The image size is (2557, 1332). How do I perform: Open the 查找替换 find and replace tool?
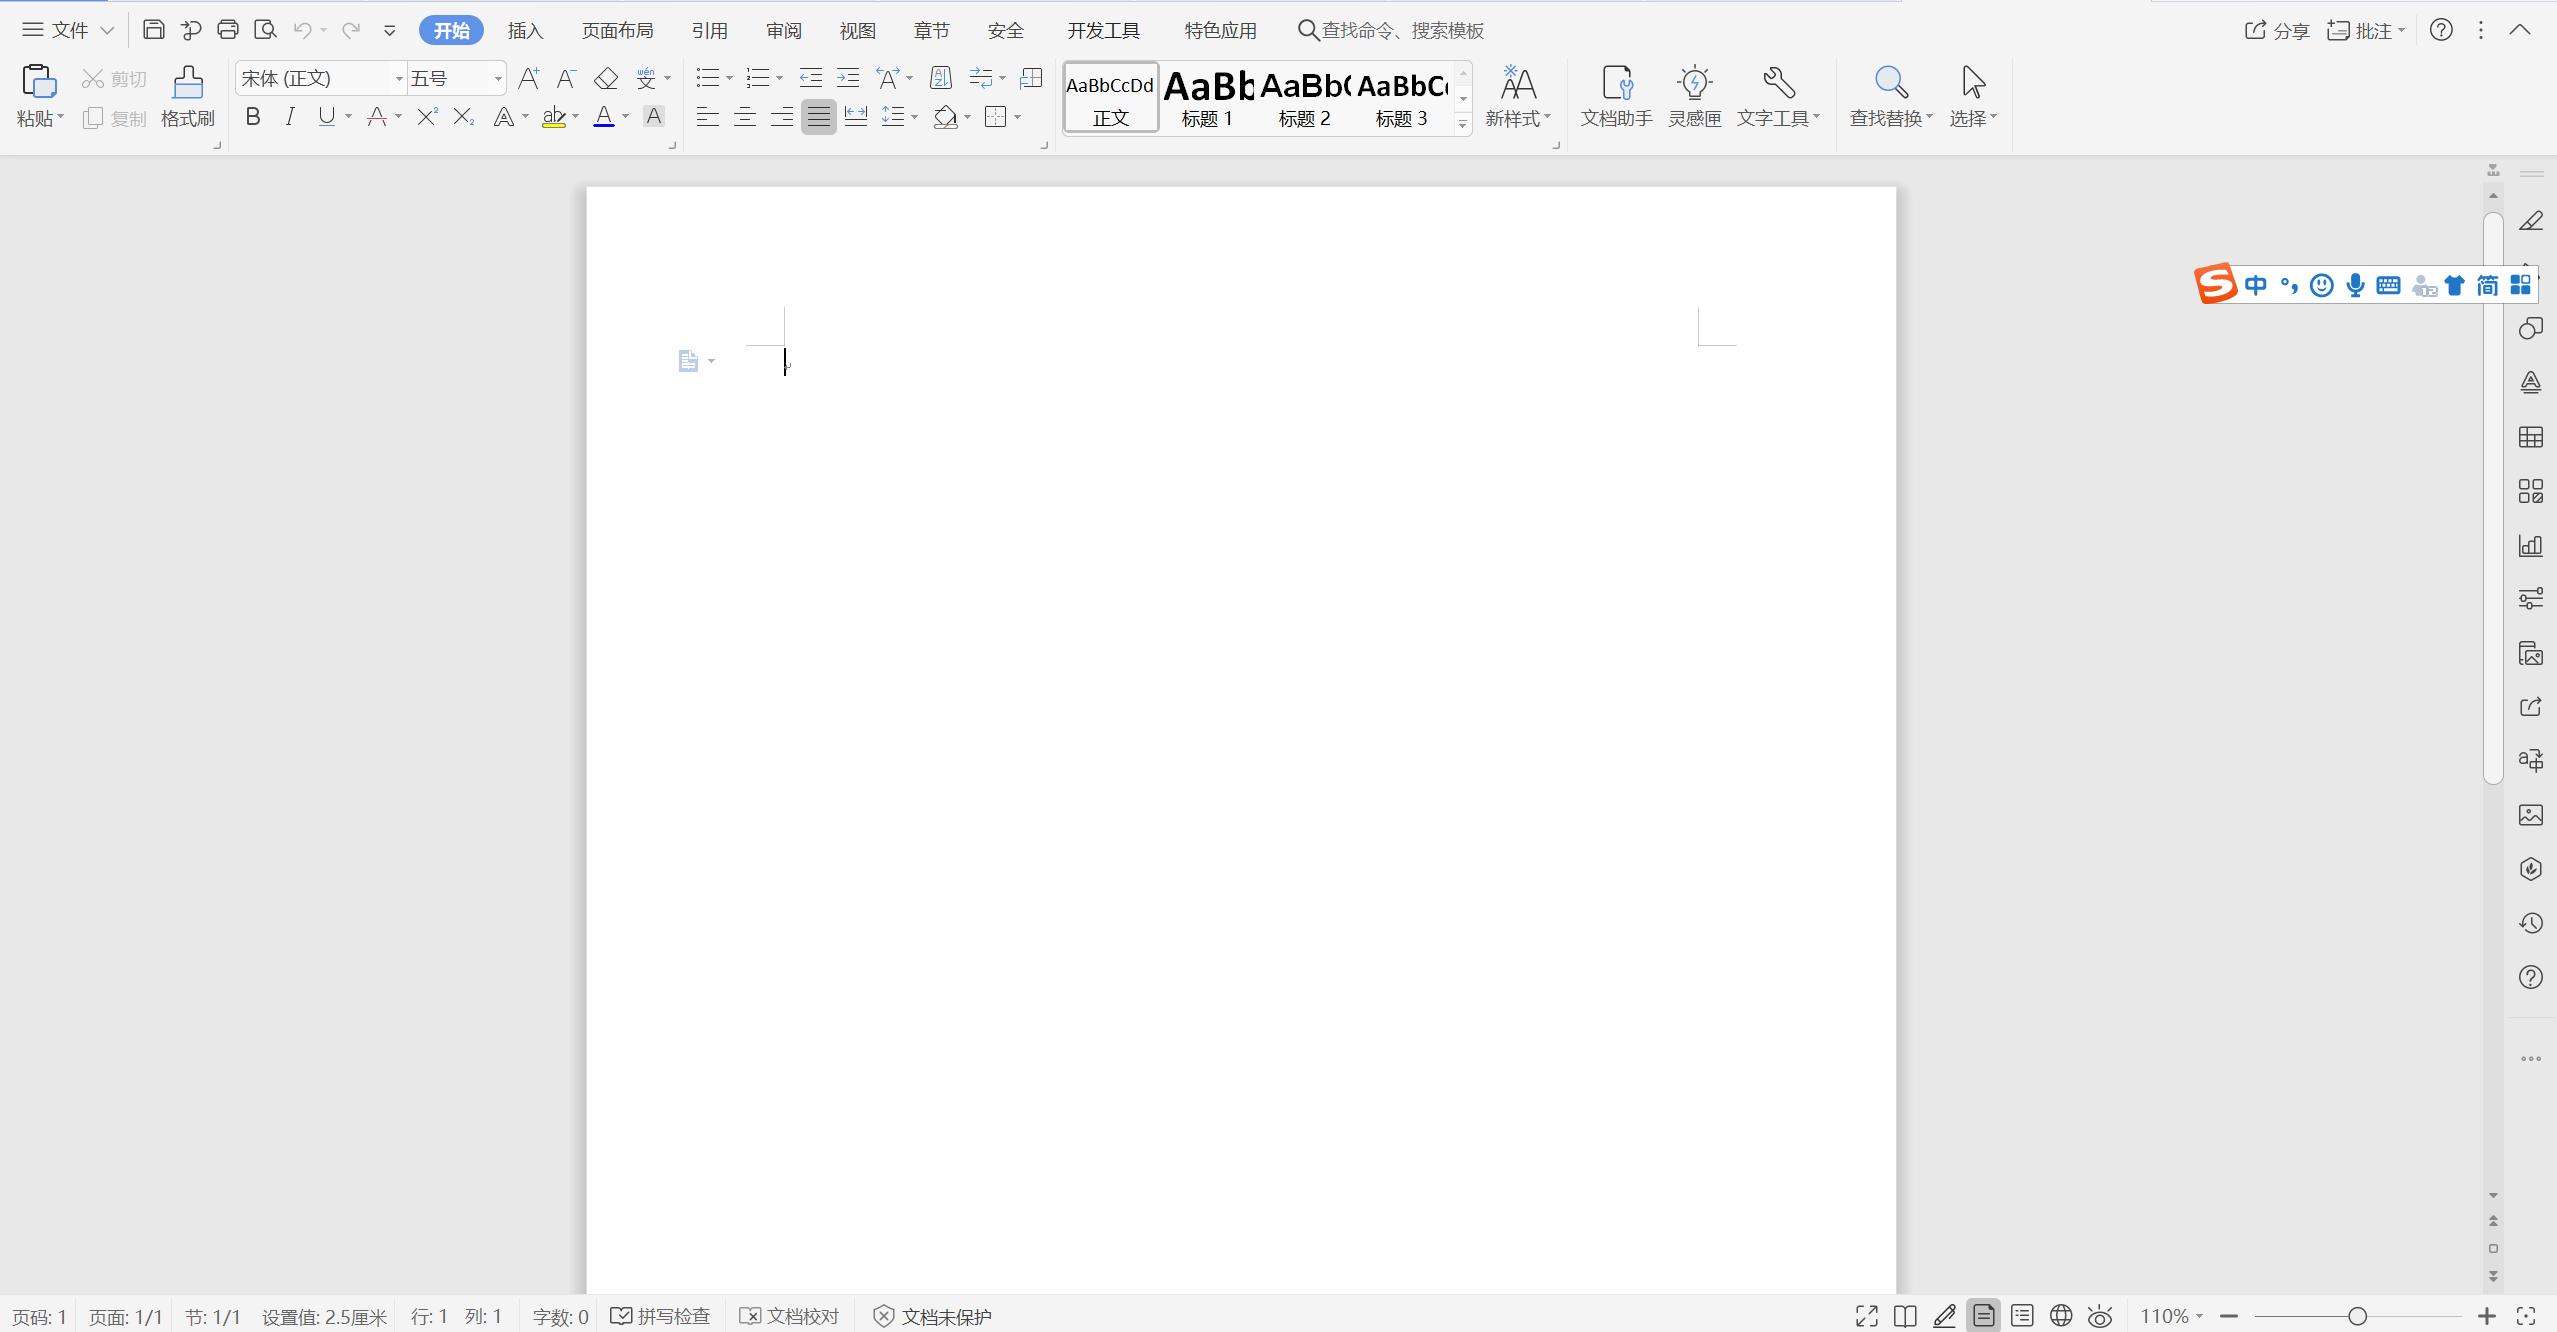(1887, 97)
